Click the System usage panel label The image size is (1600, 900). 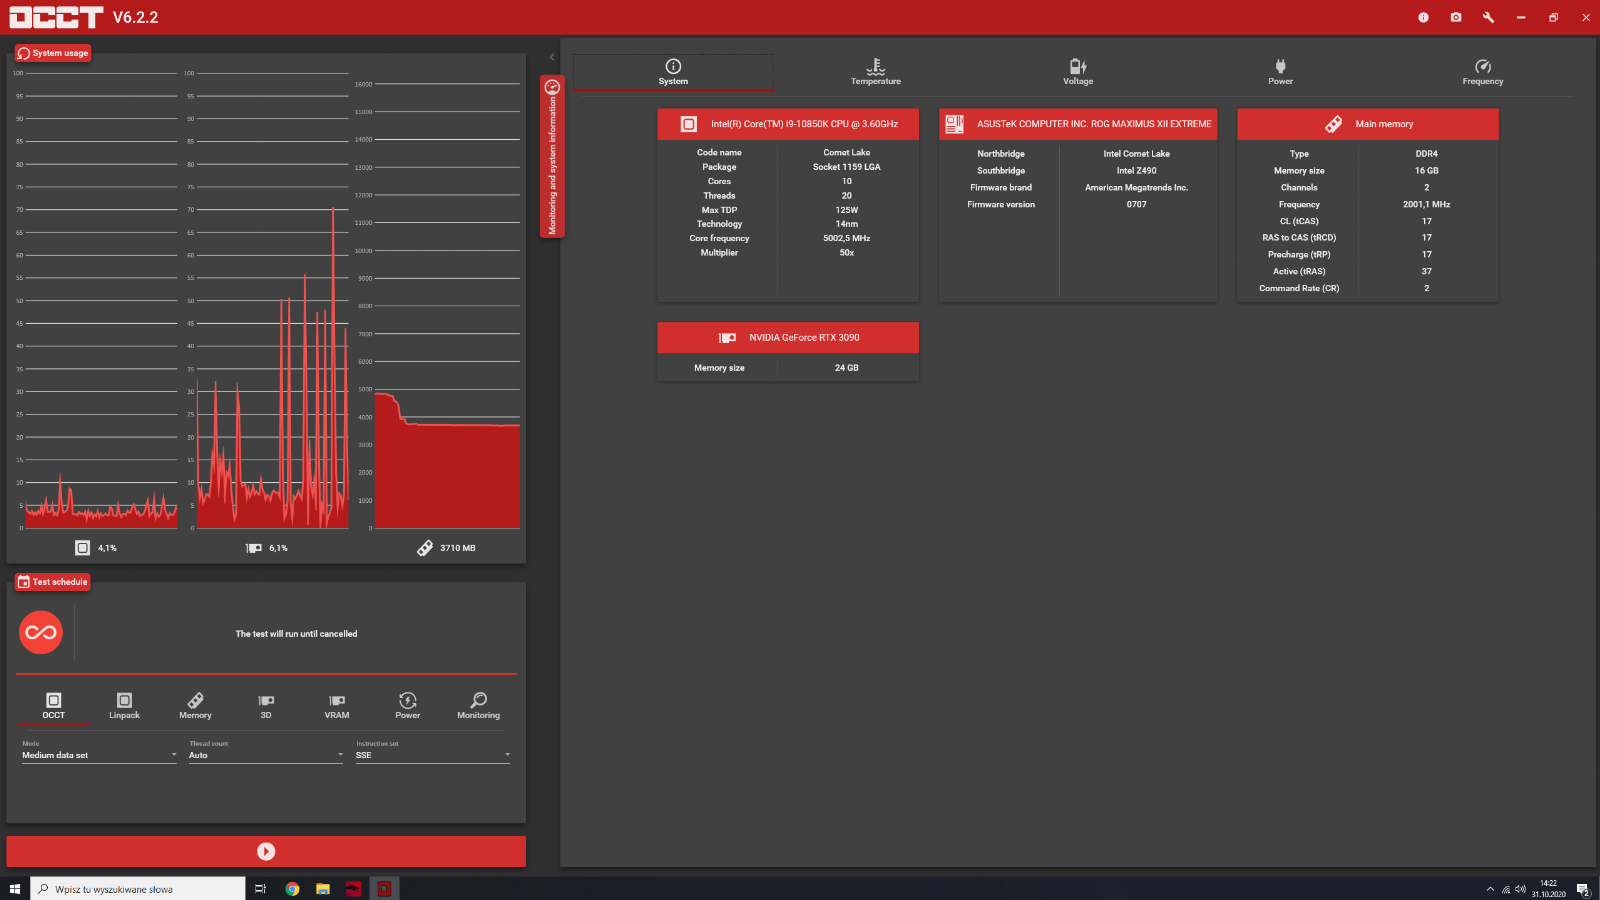pyautogui.click(x=53, y=53)
